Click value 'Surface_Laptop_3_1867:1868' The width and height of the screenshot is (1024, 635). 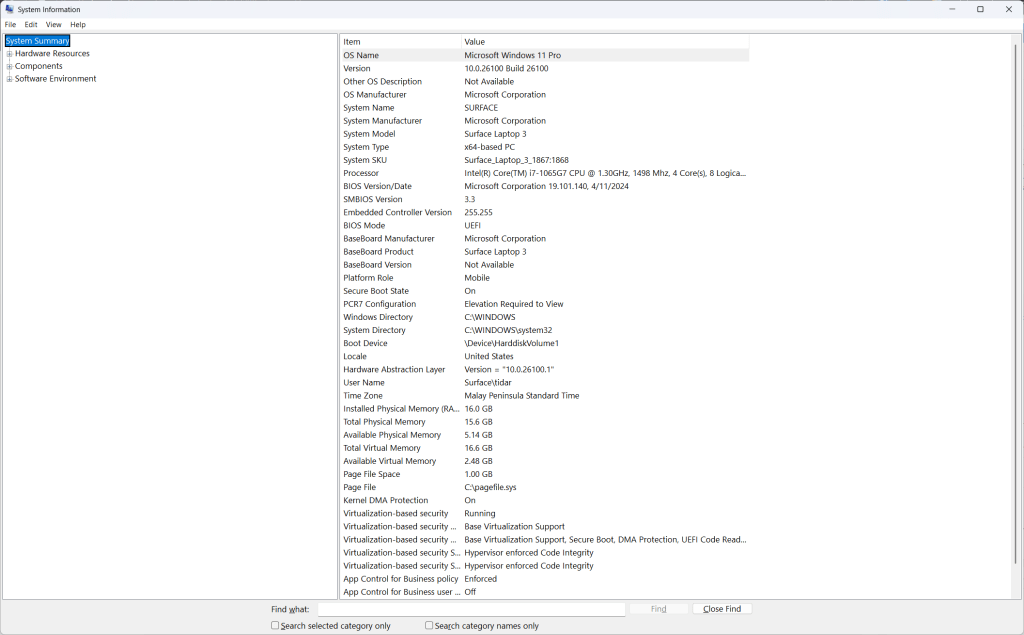point(516,160)
